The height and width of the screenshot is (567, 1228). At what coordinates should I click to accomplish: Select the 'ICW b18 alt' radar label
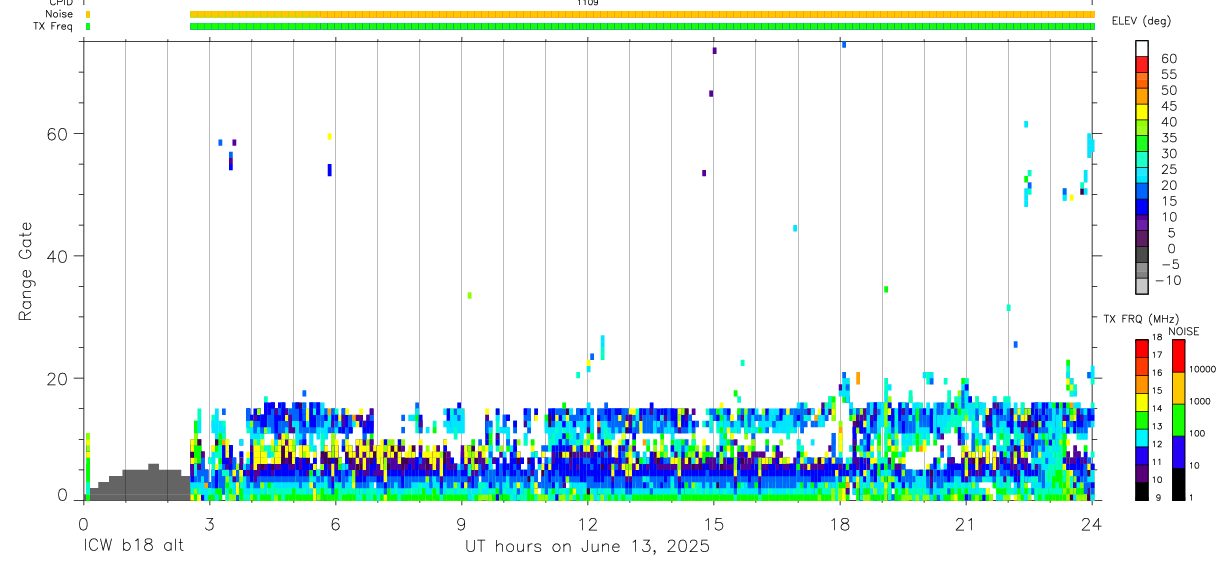coord(133,546)
